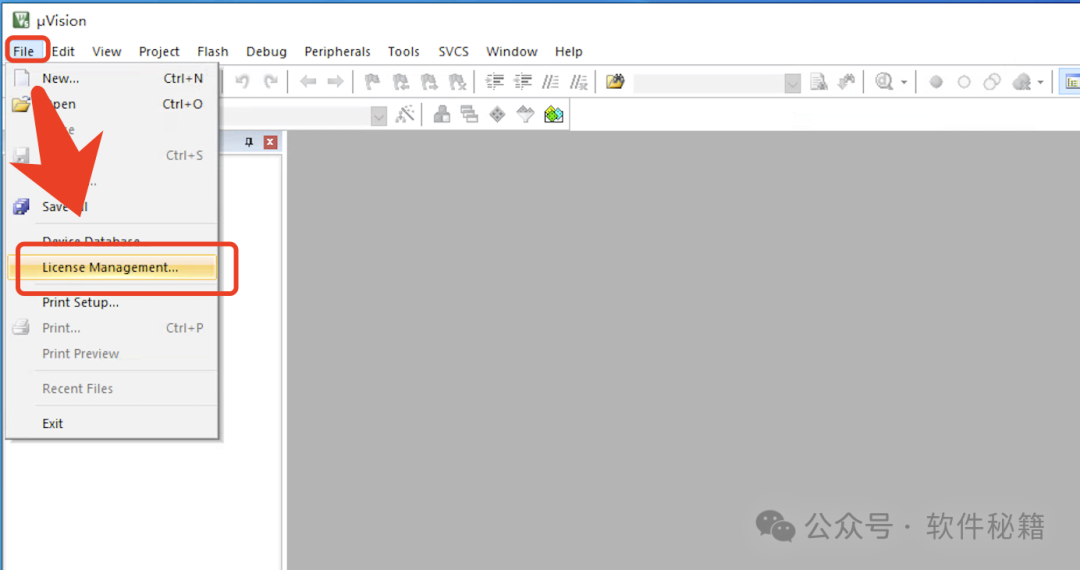Screen dimensions: 1080x570
Task: Open Manage Pack Installer icon
Action: coord(553,115)
